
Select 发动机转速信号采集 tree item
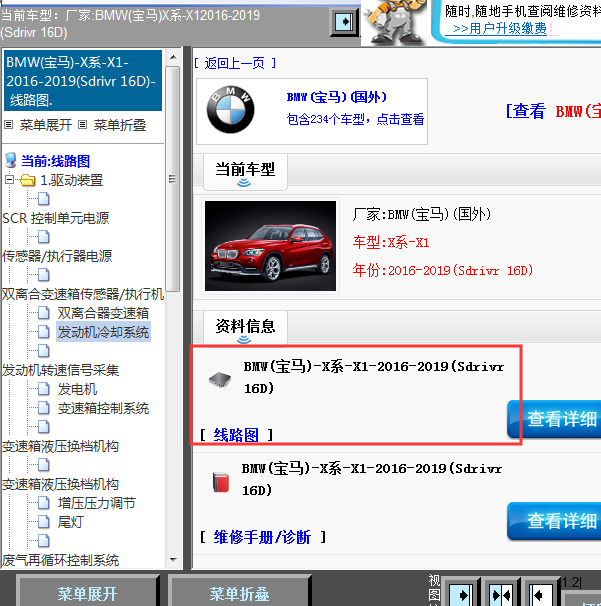[61, 370]
